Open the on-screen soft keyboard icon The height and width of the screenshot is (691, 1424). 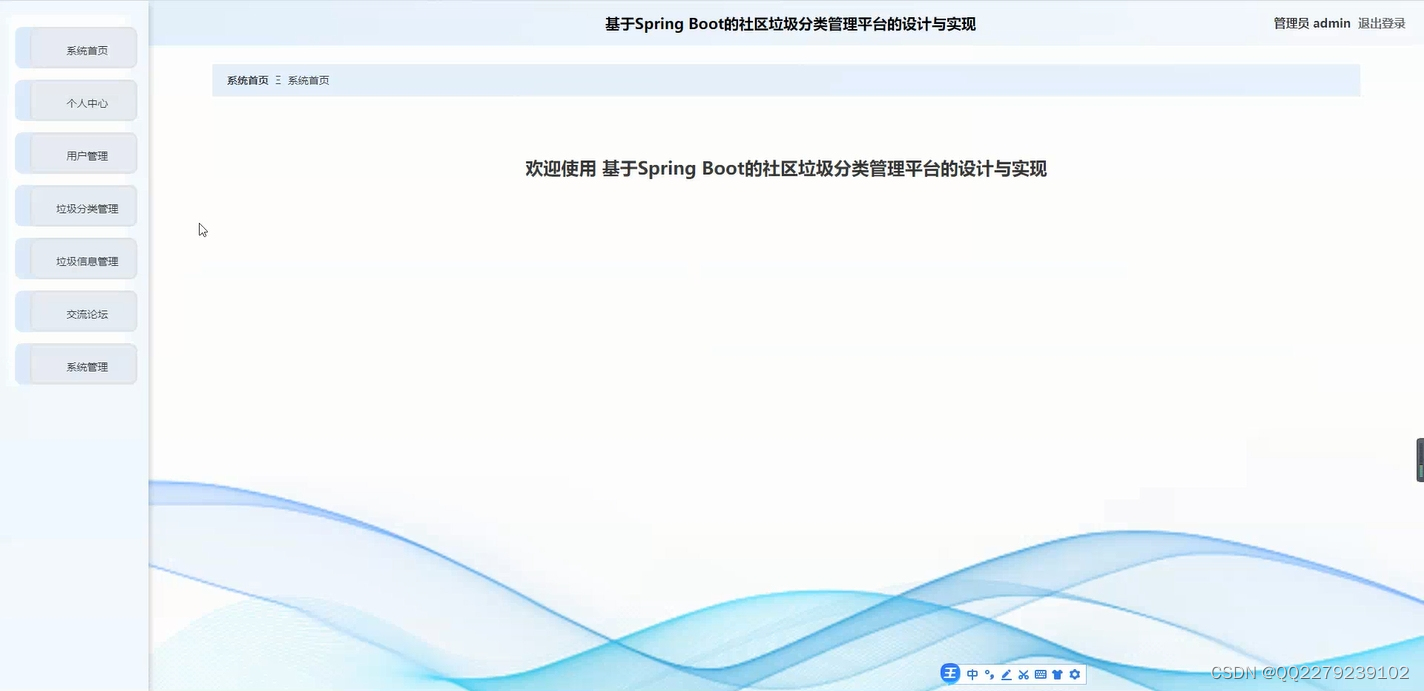pyautogui.click(x=1040, y=674)
